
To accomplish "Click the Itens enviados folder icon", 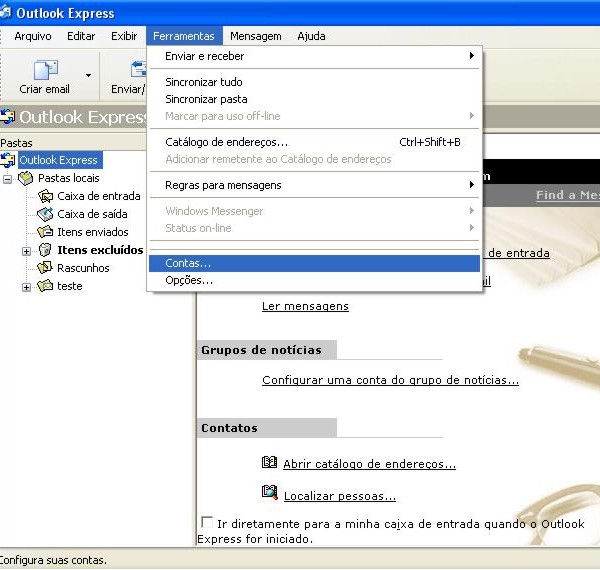I will 45,232.
